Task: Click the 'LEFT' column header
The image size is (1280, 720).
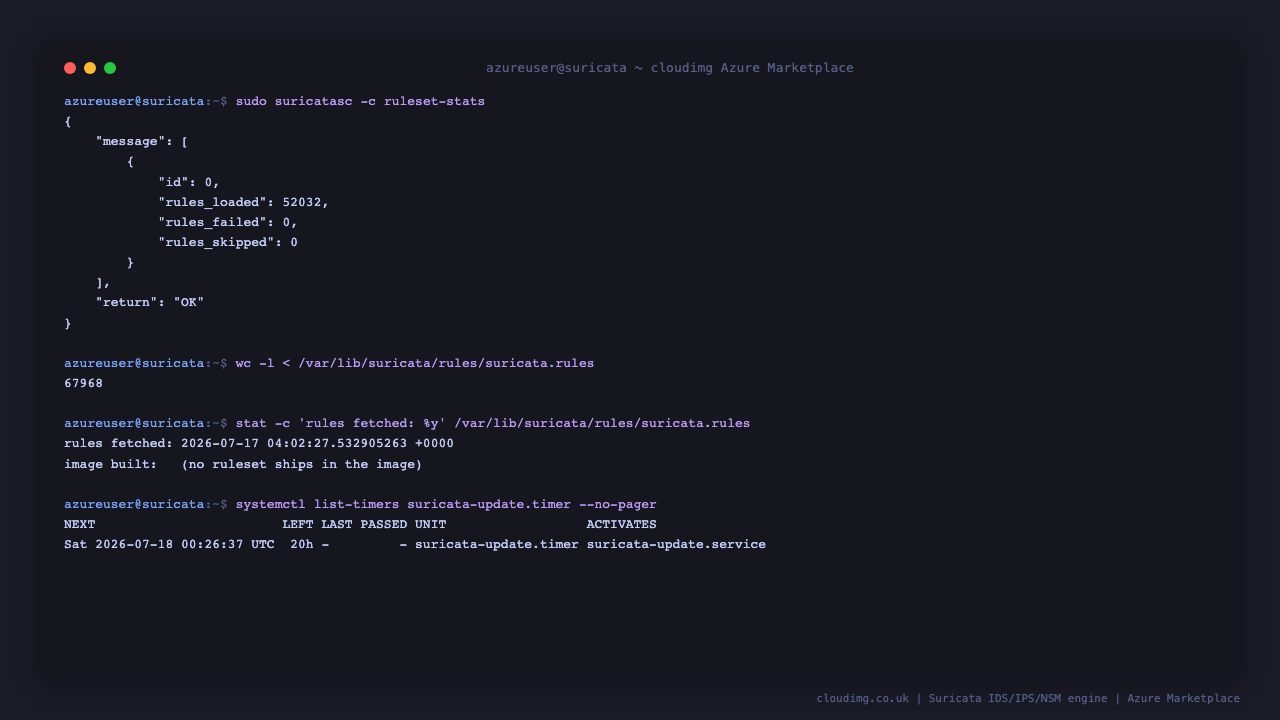Action: coord(298,524)
